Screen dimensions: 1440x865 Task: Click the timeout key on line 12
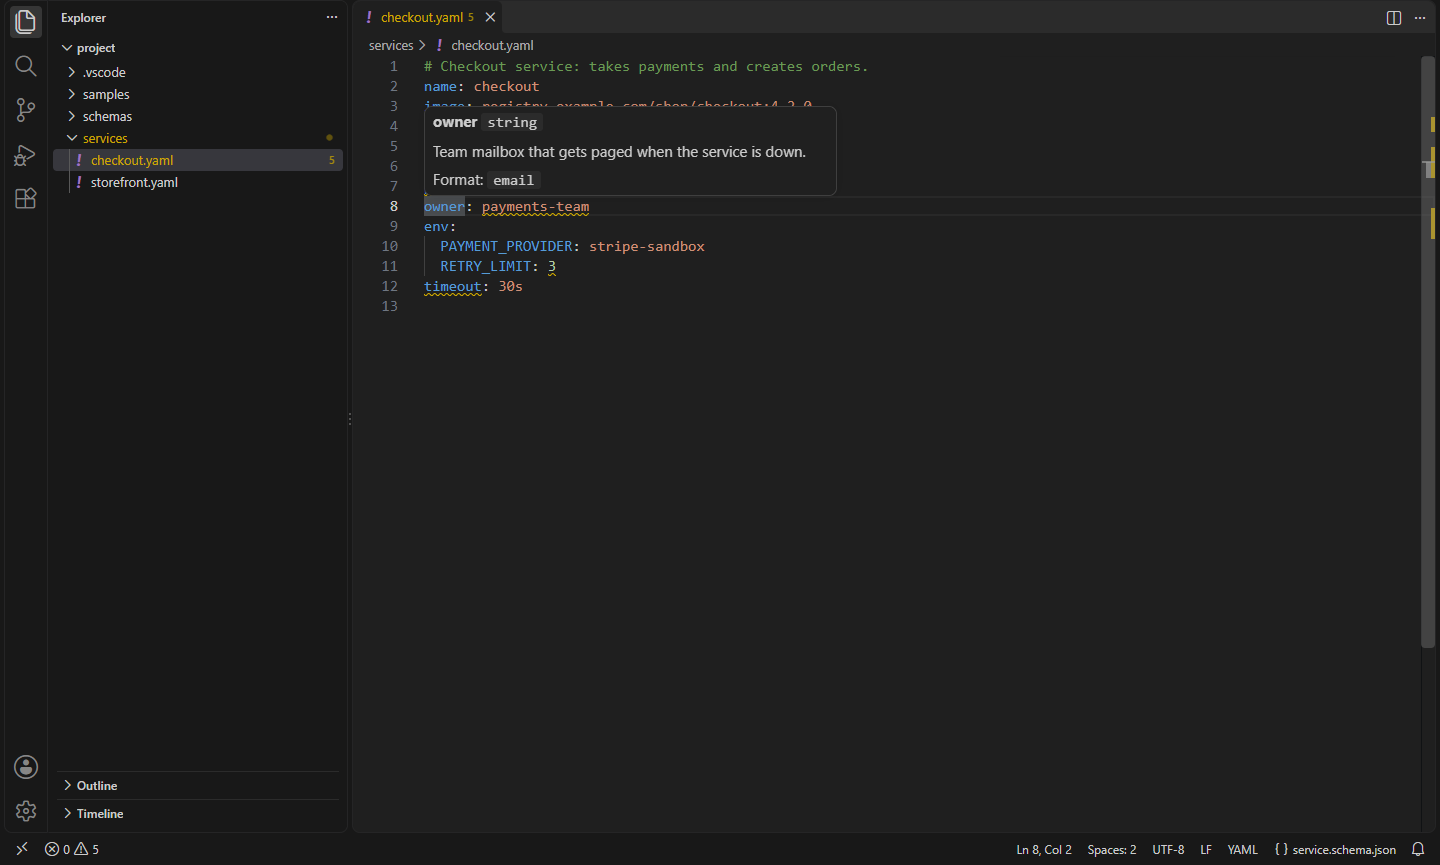(453, 286)
